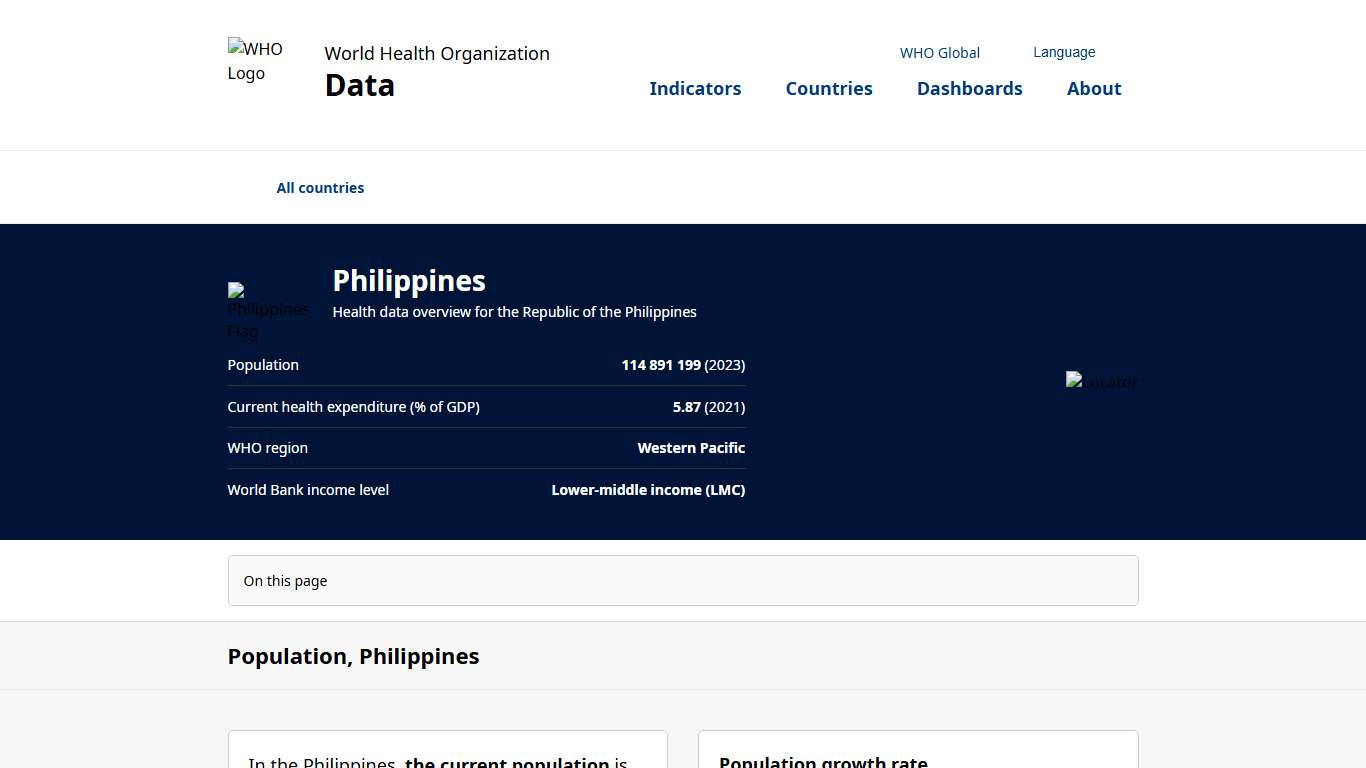1366x768 pixels.
Task: Open the Countries menu
Action: tap(829, 88)
